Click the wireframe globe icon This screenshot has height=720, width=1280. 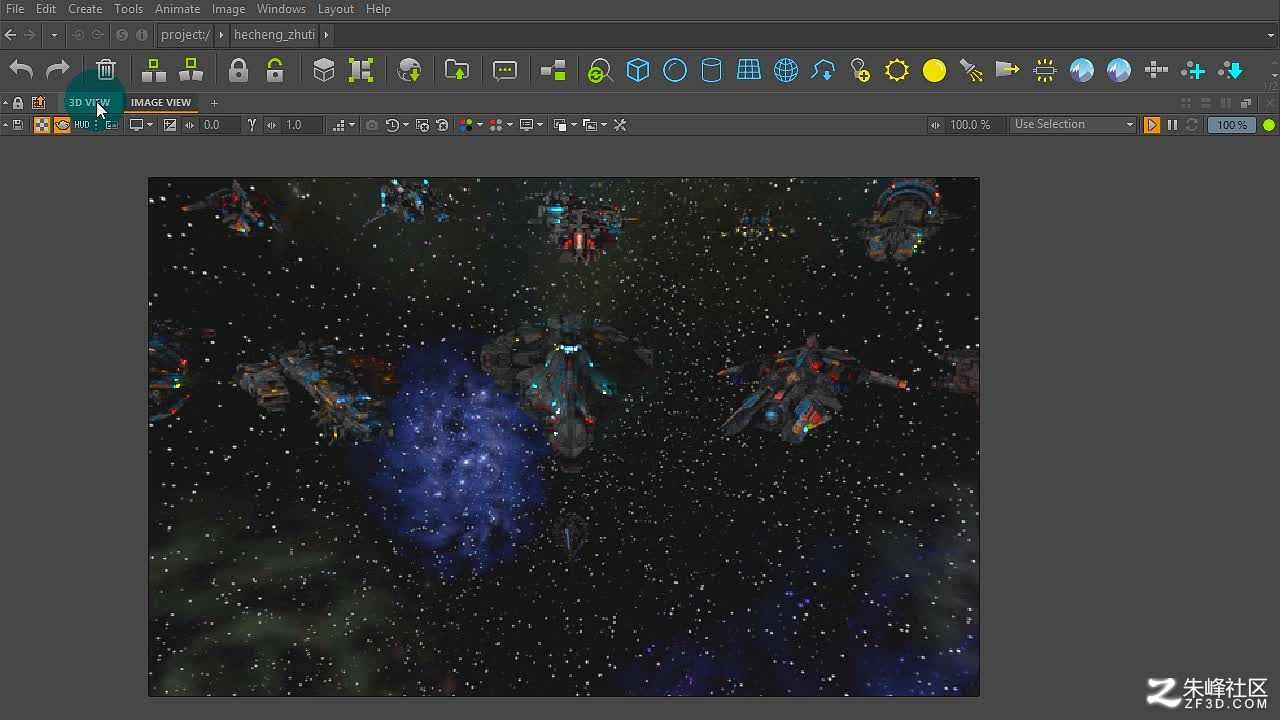(x=786, y=70)
